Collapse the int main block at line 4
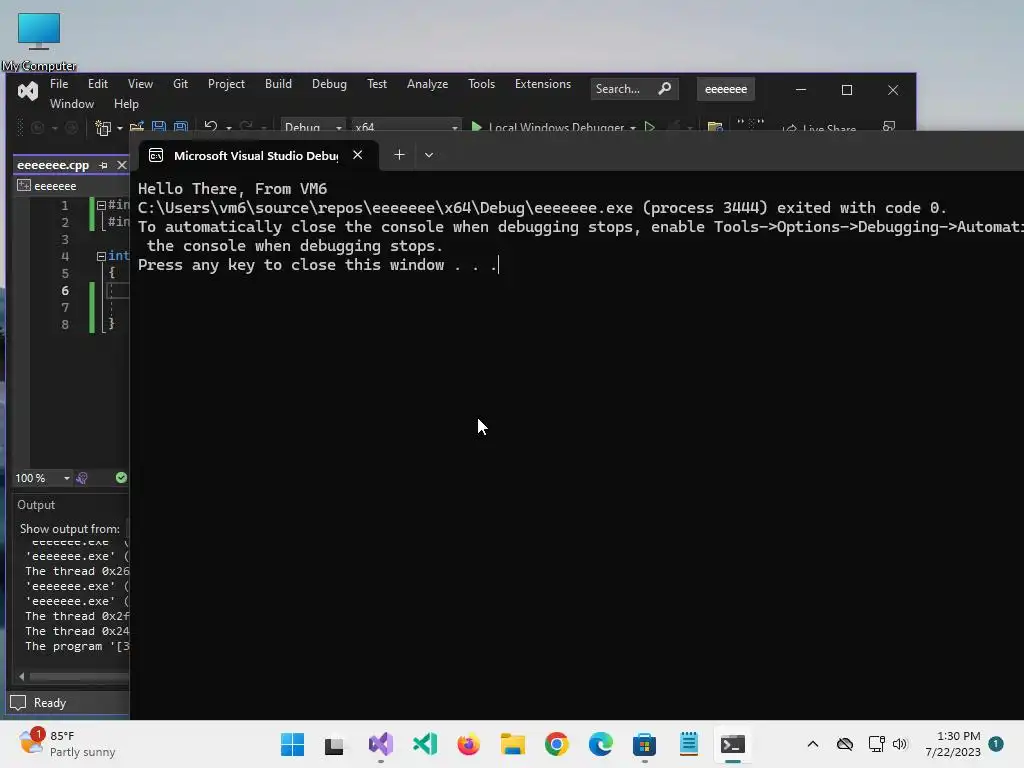Screen dimensions: 1024x768 tap(101, 257)
